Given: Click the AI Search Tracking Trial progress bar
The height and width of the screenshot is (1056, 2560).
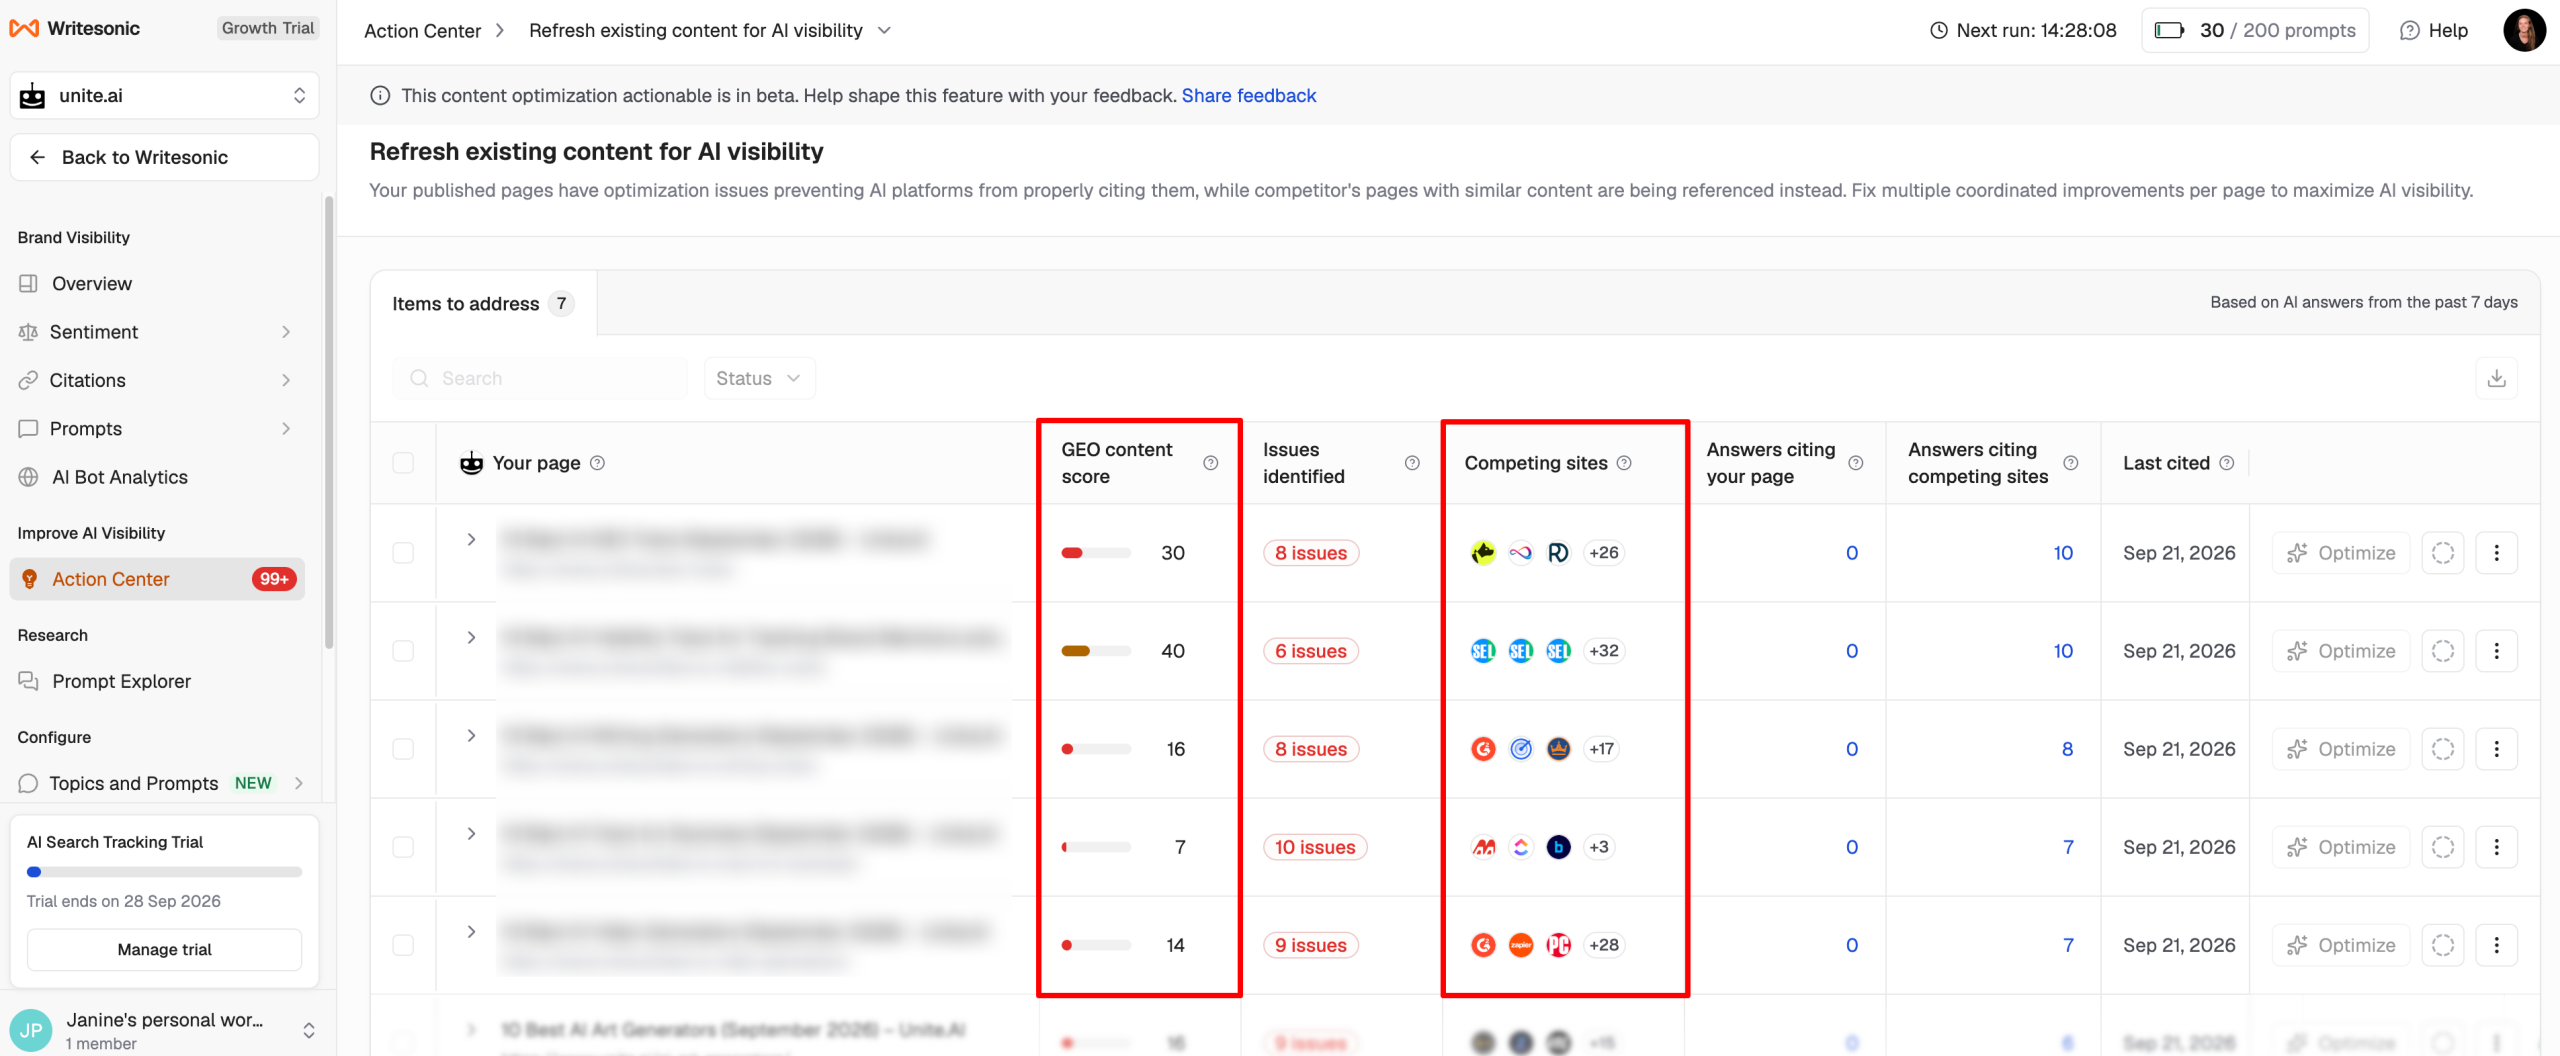Looking at the screenshot, I should (x=164, y=872).
